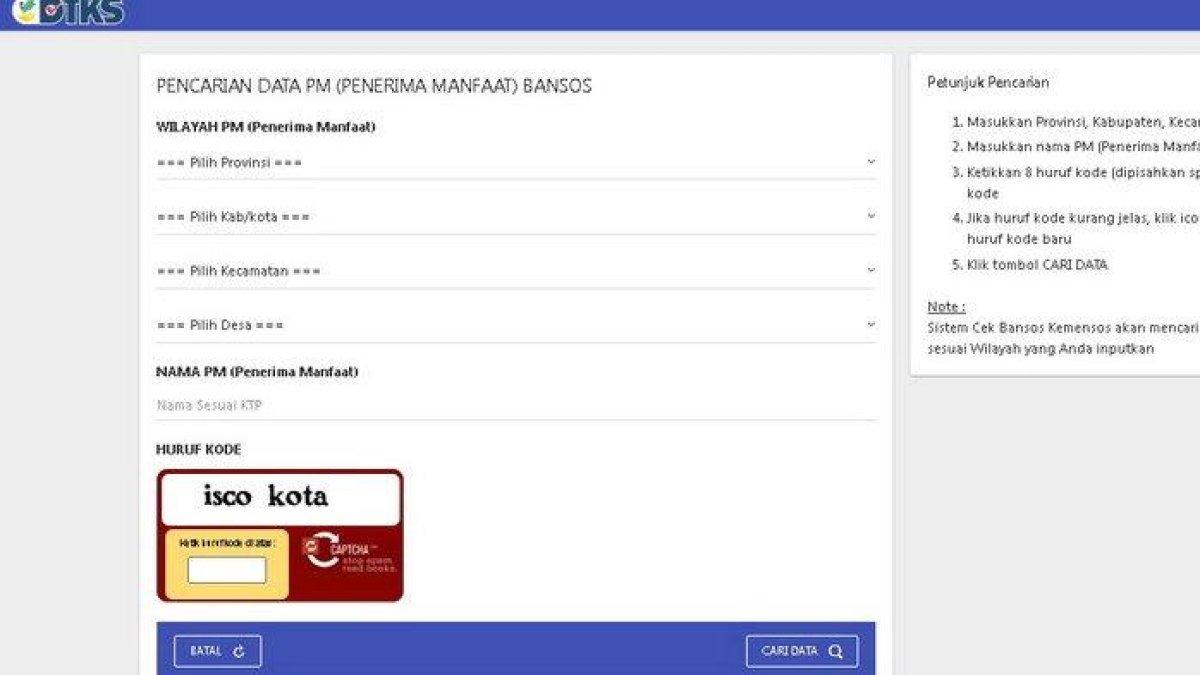
Task: Click the PENCARIAN DATA PM page title
Action: coord(373,86)
